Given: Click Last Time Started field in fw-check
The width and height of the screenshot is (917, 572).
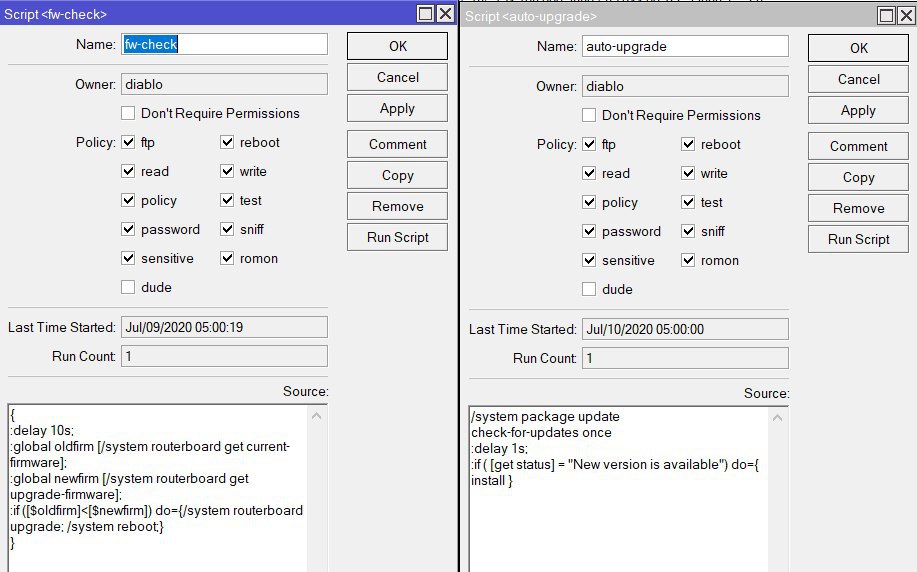Looking at the screenshot, I should (x=225, y=327).
